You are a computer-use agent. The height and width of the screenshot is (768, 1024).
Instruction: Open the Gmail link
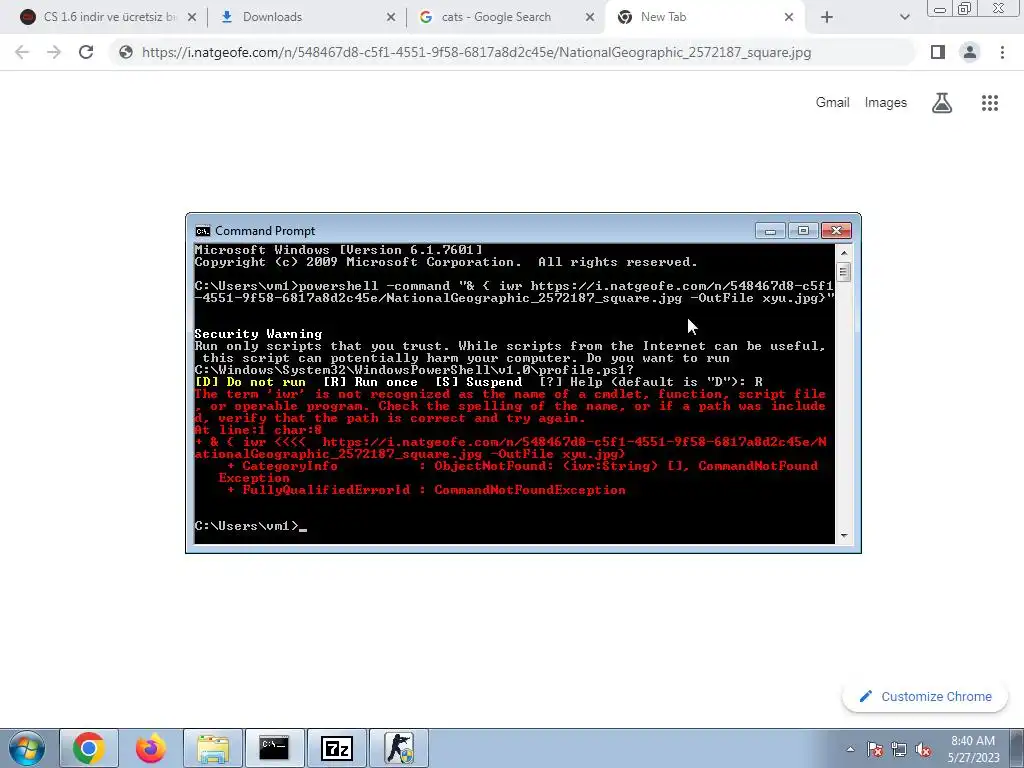pyautogui.click(x=832, y=103)
